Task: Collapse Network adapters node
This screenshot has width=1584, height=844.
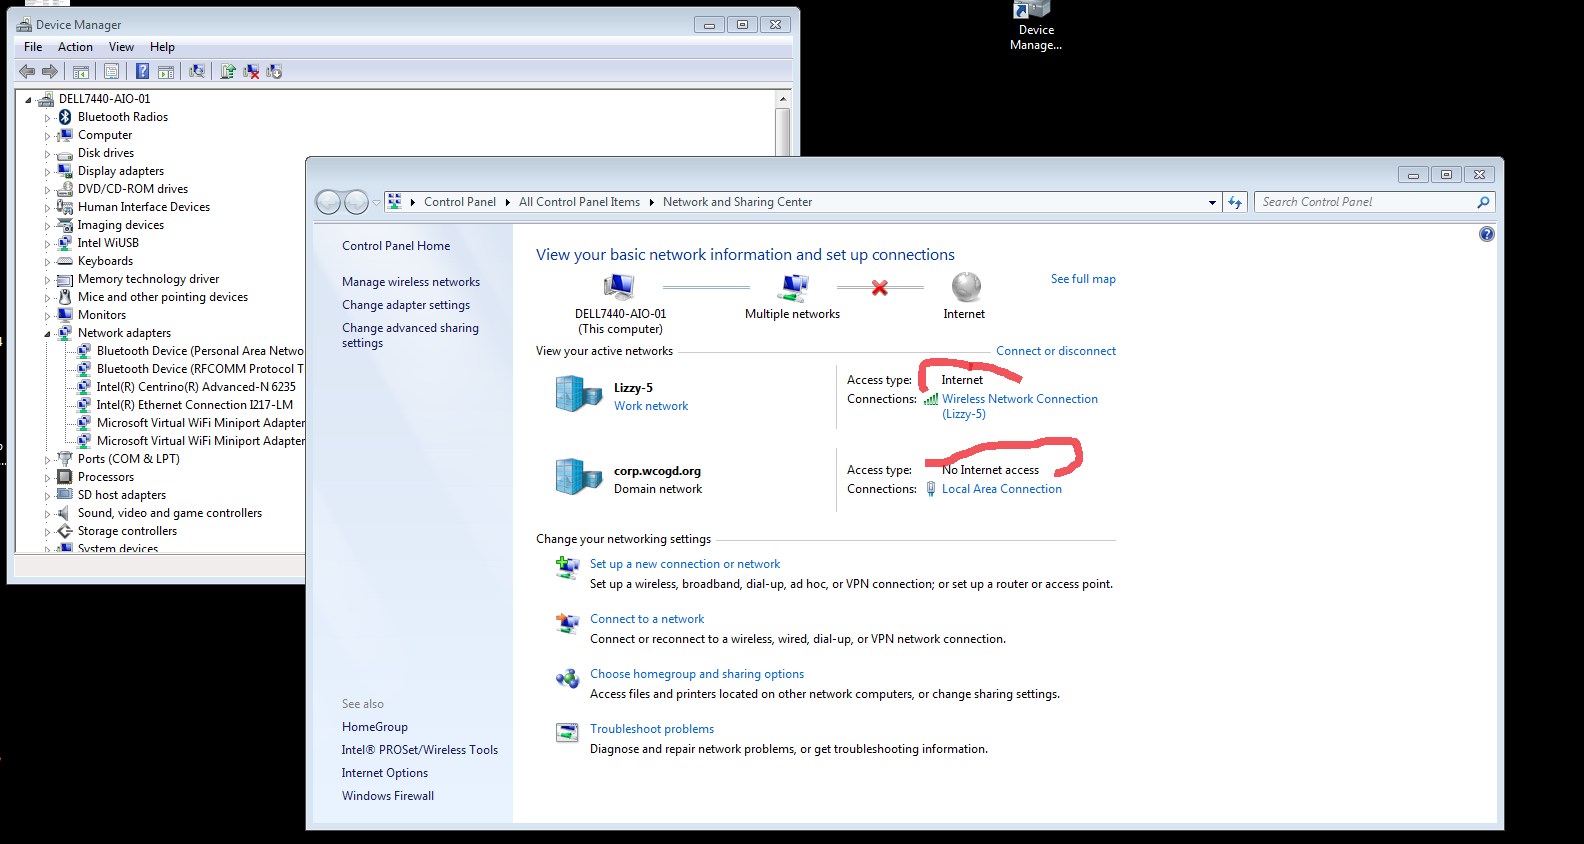Action: (47, 334)
